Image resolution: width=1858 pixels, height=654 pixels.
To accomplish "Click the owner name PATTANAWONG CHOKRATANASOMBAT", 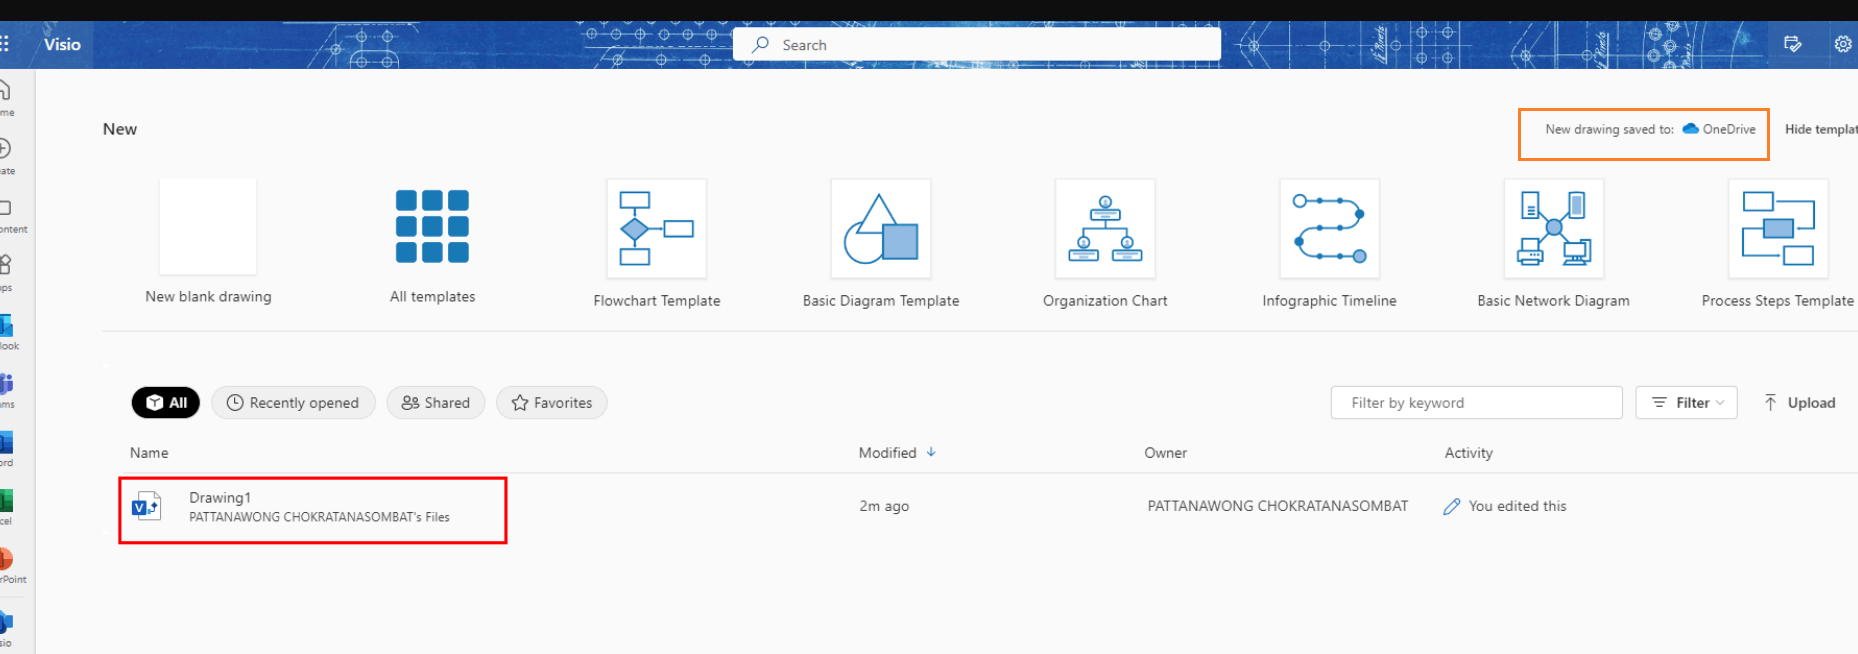I will (x=1277, y=506).
